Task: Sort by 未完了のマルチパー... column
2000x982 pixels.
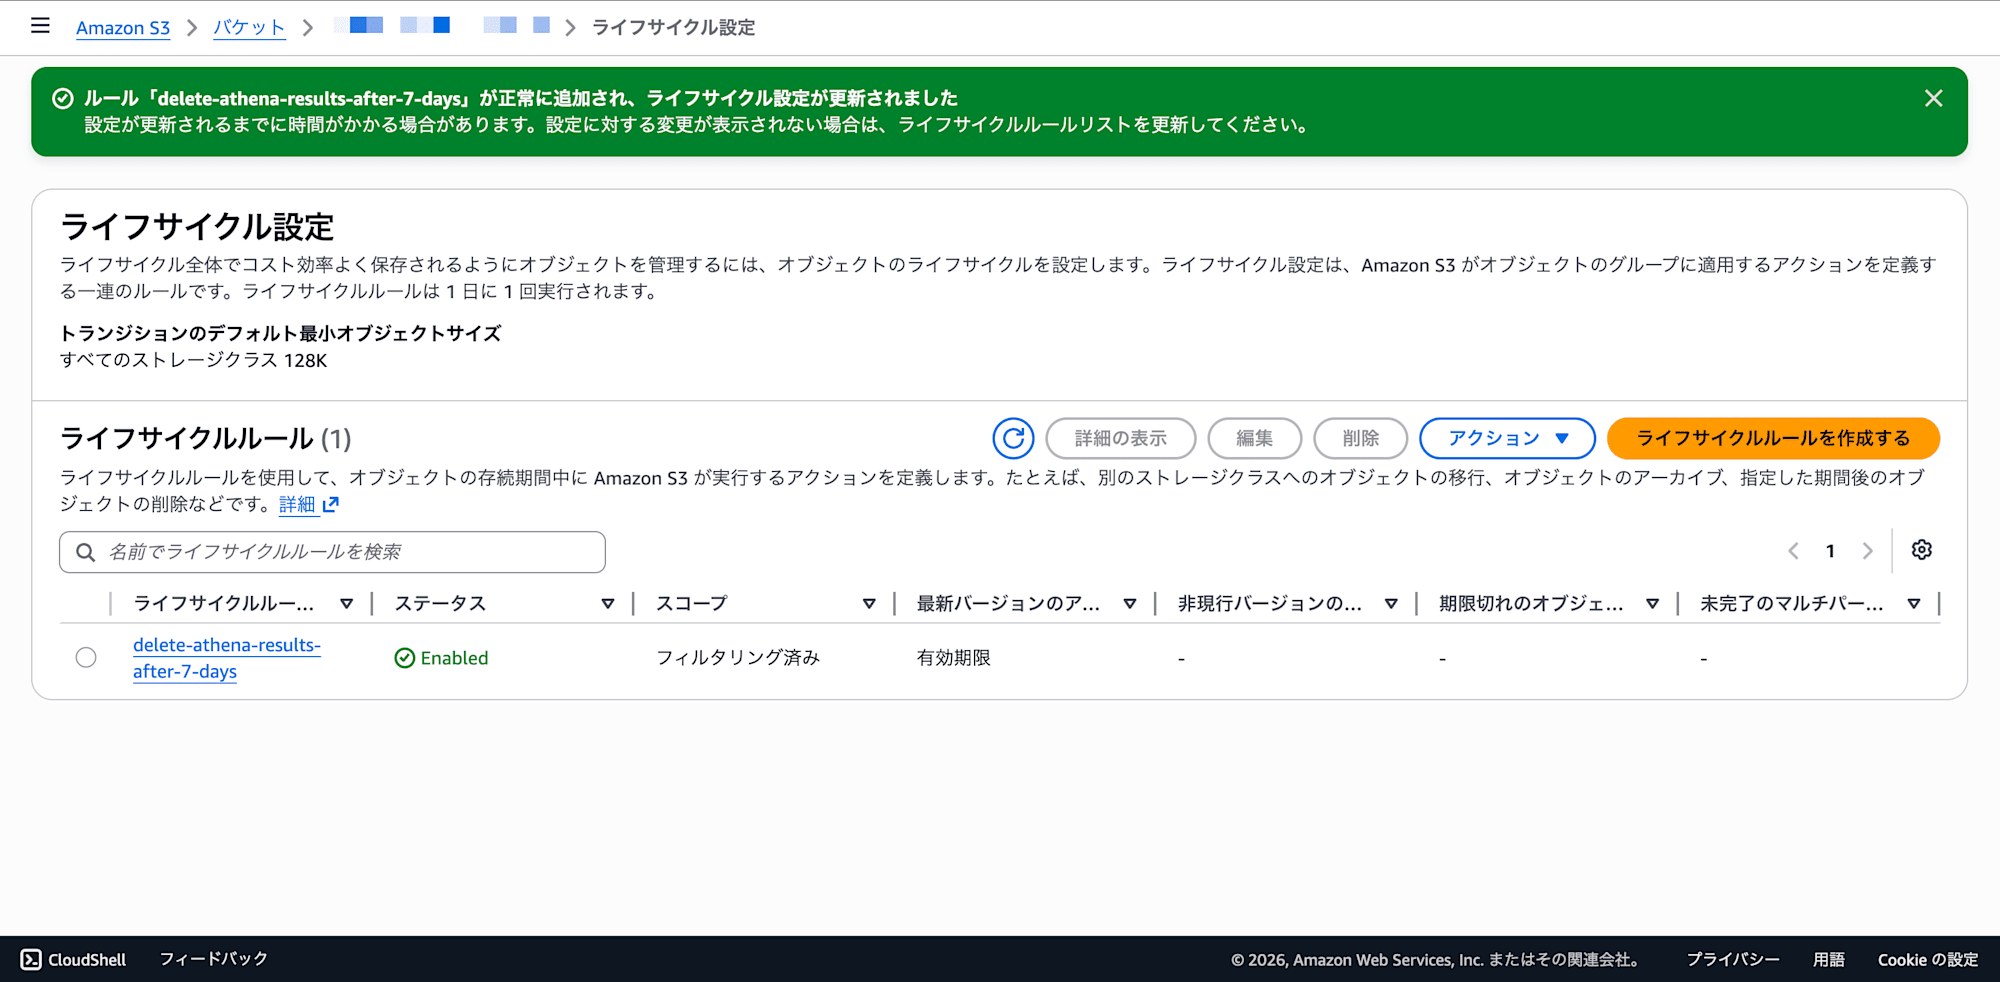Action: tap(1912, 603)
